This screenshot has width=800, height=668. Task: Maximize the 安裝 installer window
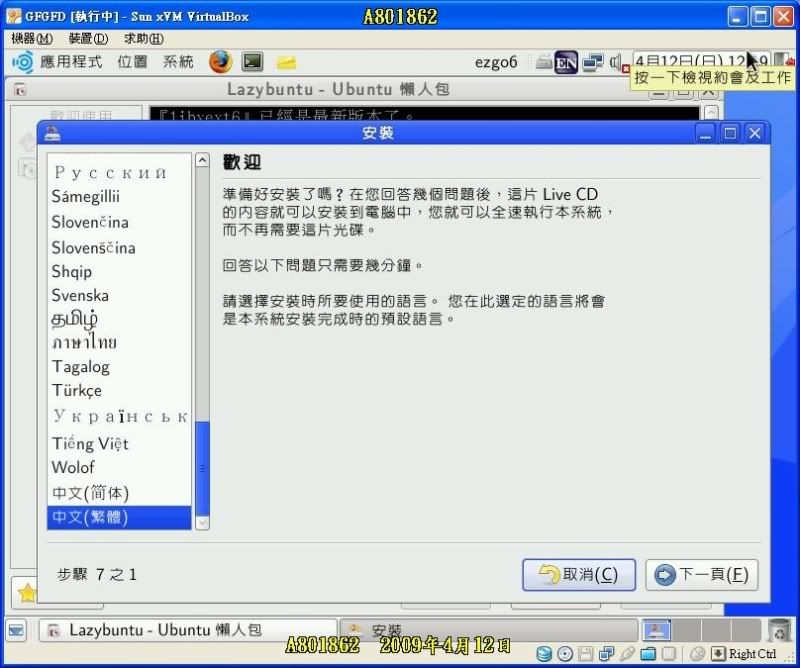730,134
